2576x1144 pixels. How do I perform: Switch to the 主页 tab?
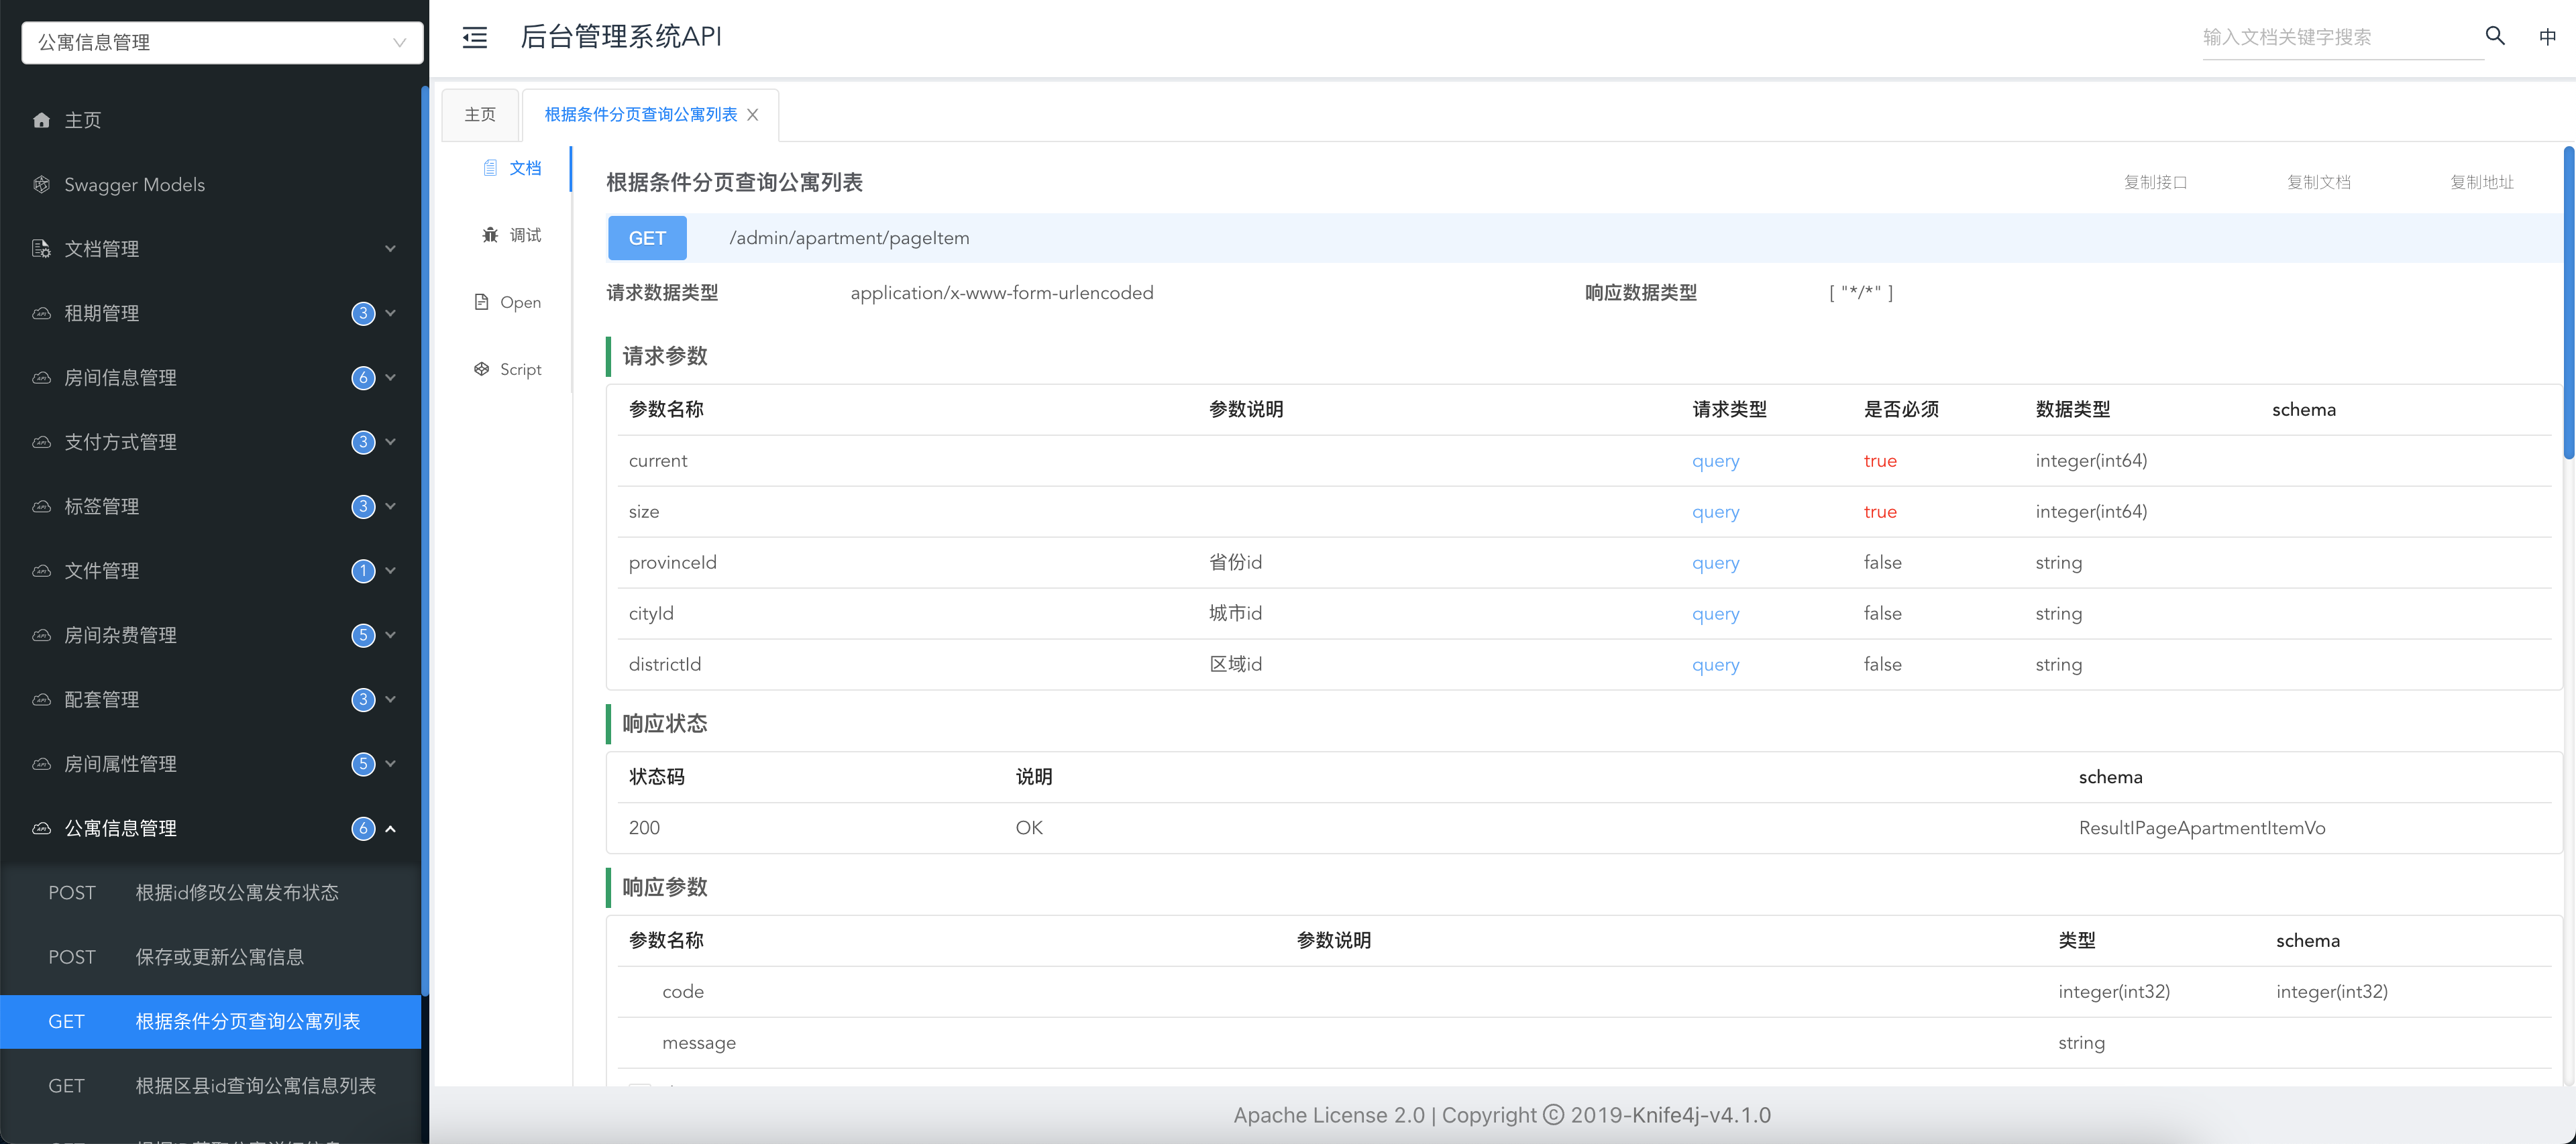479,114
